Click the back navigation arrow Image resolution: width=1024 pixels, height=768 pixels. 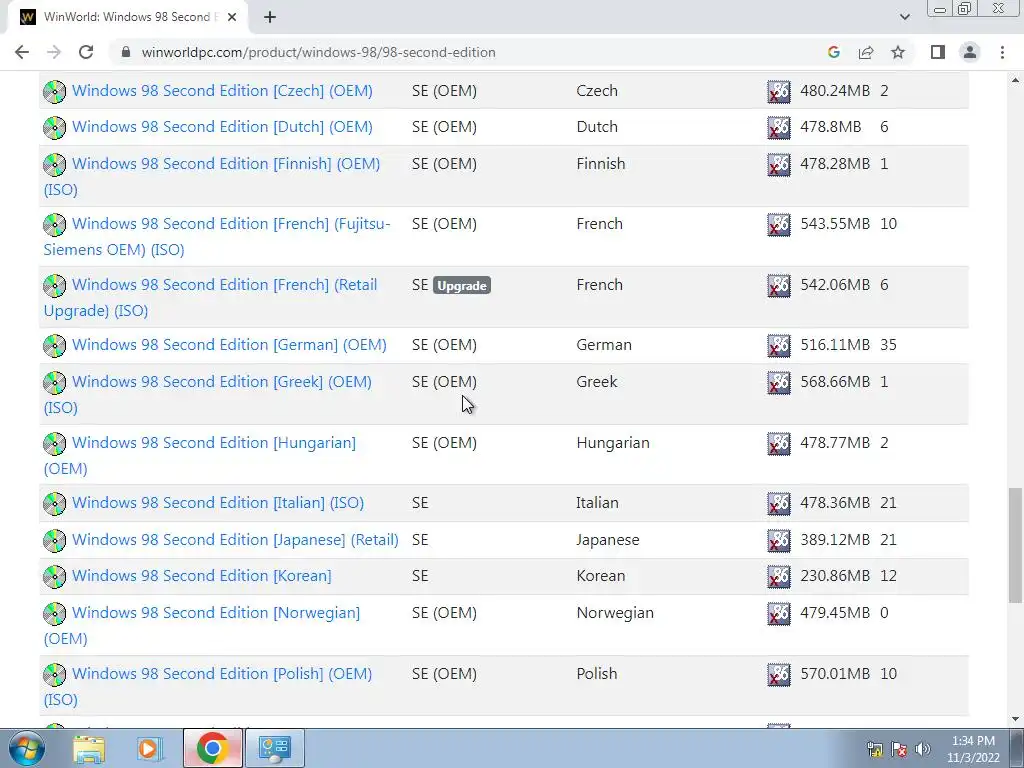[x=22, y=52]
